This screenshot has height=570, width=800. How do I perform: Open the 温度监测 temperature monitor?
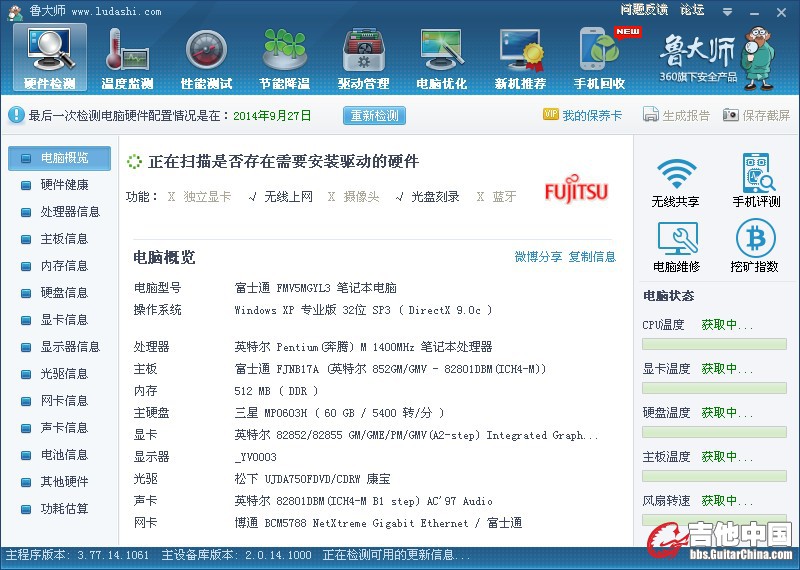(x=127, y=57)
